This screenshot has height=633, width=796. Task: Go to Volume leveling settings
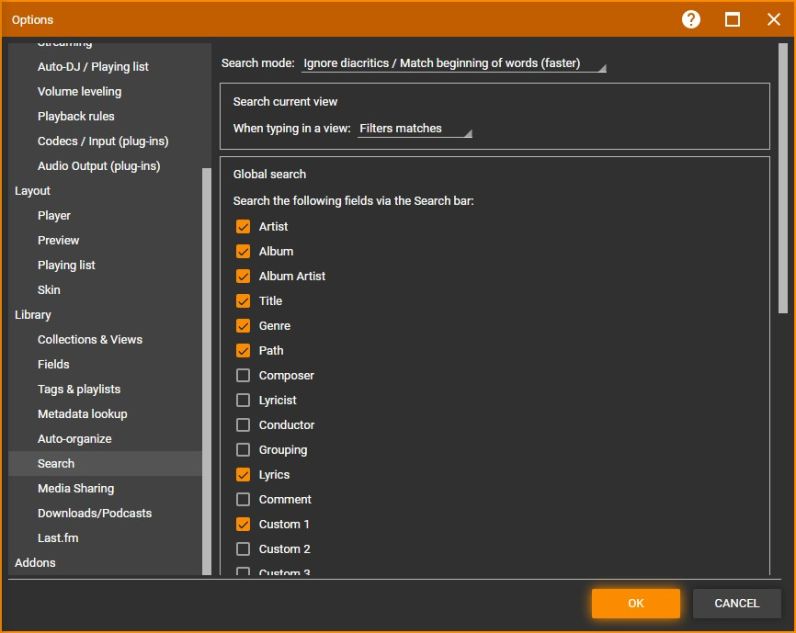coord(79,92)
